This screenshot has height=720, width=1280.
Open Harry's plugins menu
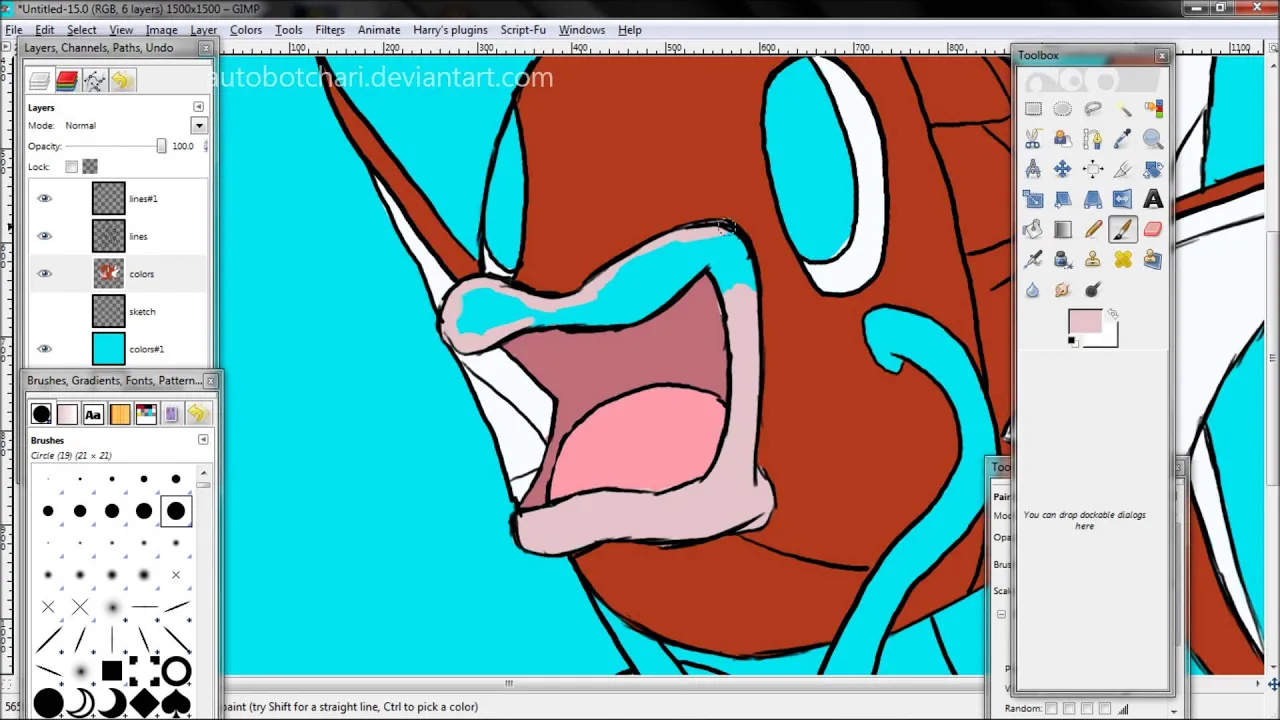click(x=450, y=30)
